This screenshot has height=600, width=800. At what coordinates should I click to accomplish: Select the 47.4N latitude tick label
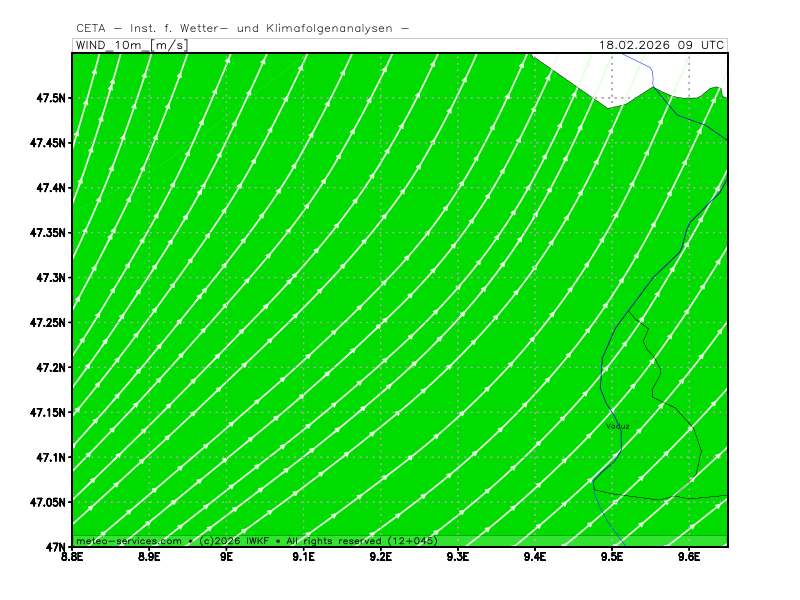49,188
